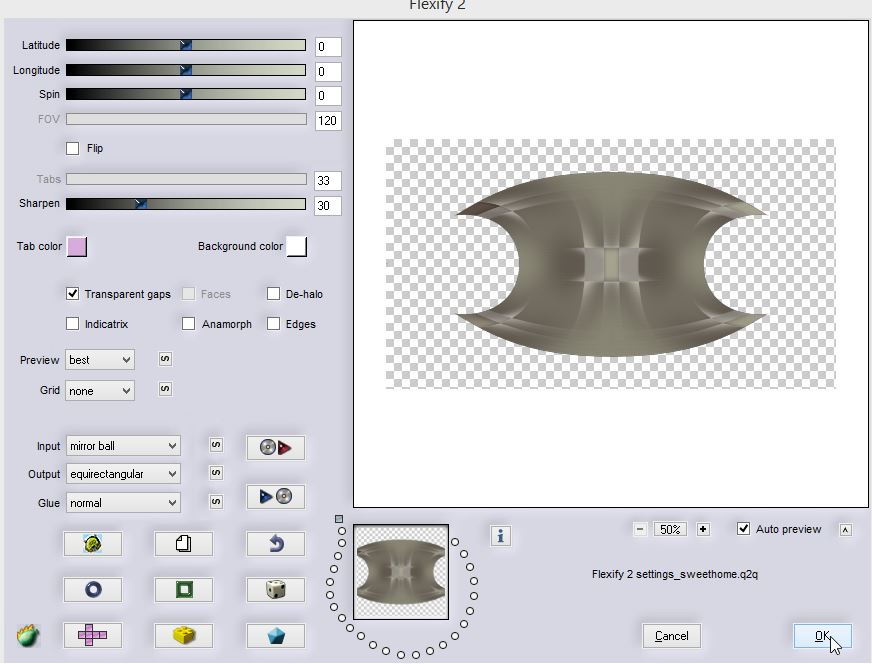Click the dark blue ring button

[92, 589]
